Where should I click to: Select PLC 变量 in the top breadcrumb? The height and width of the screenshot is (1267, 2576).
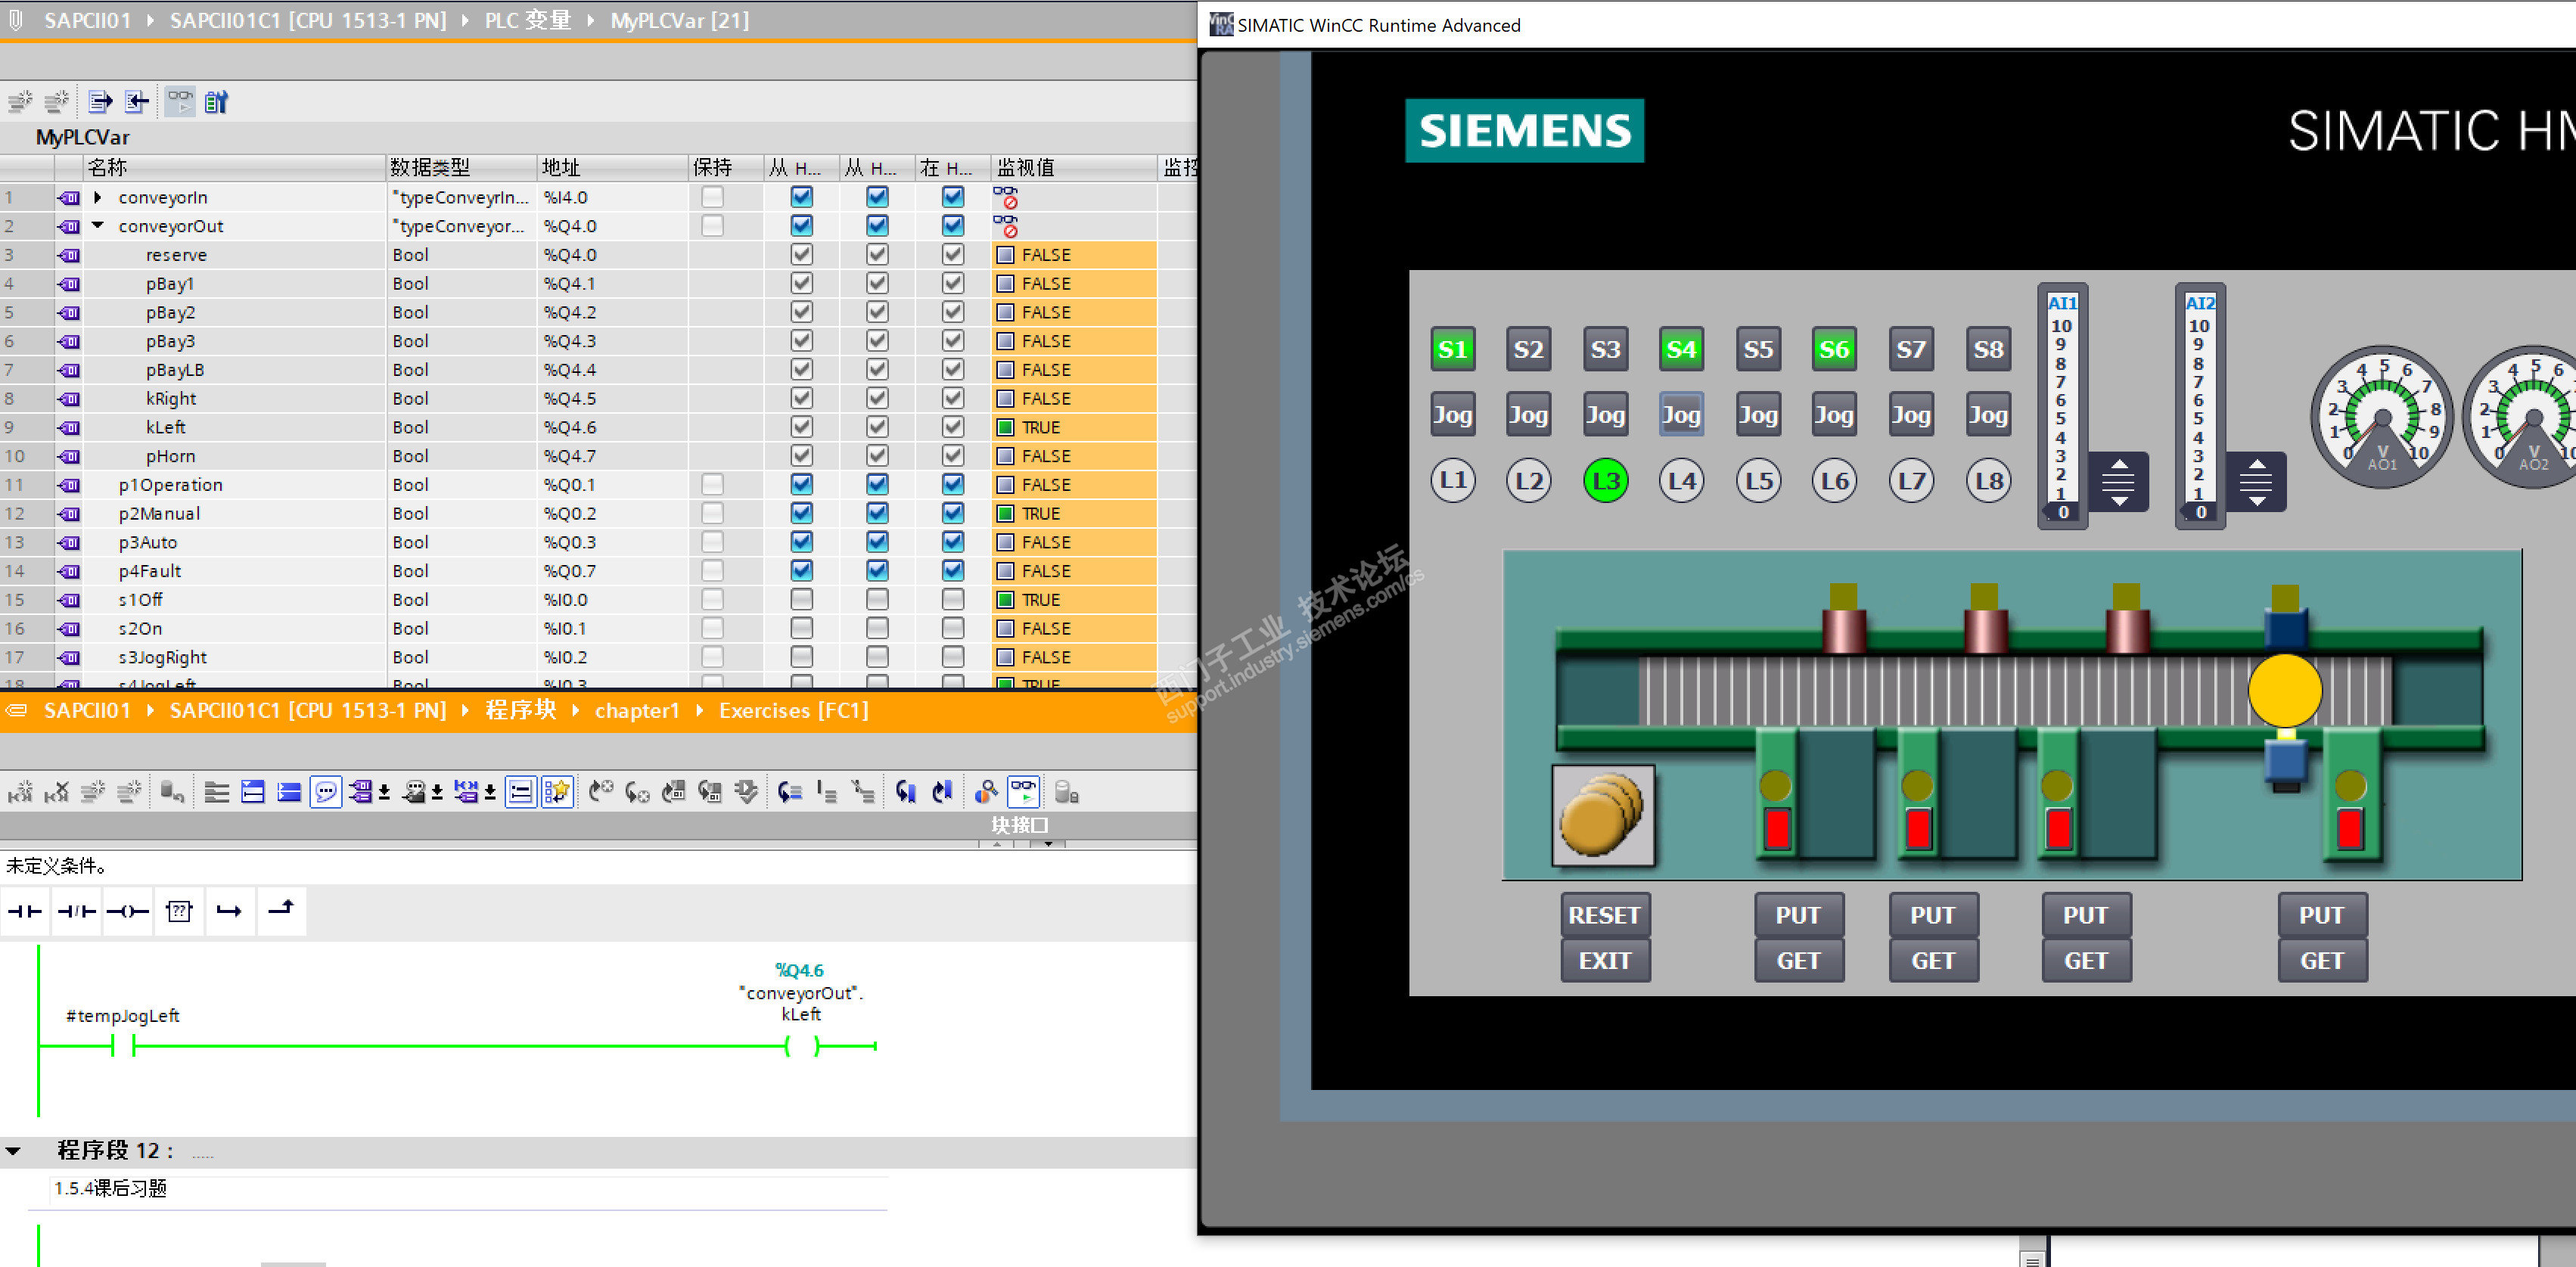coord(527,21)
